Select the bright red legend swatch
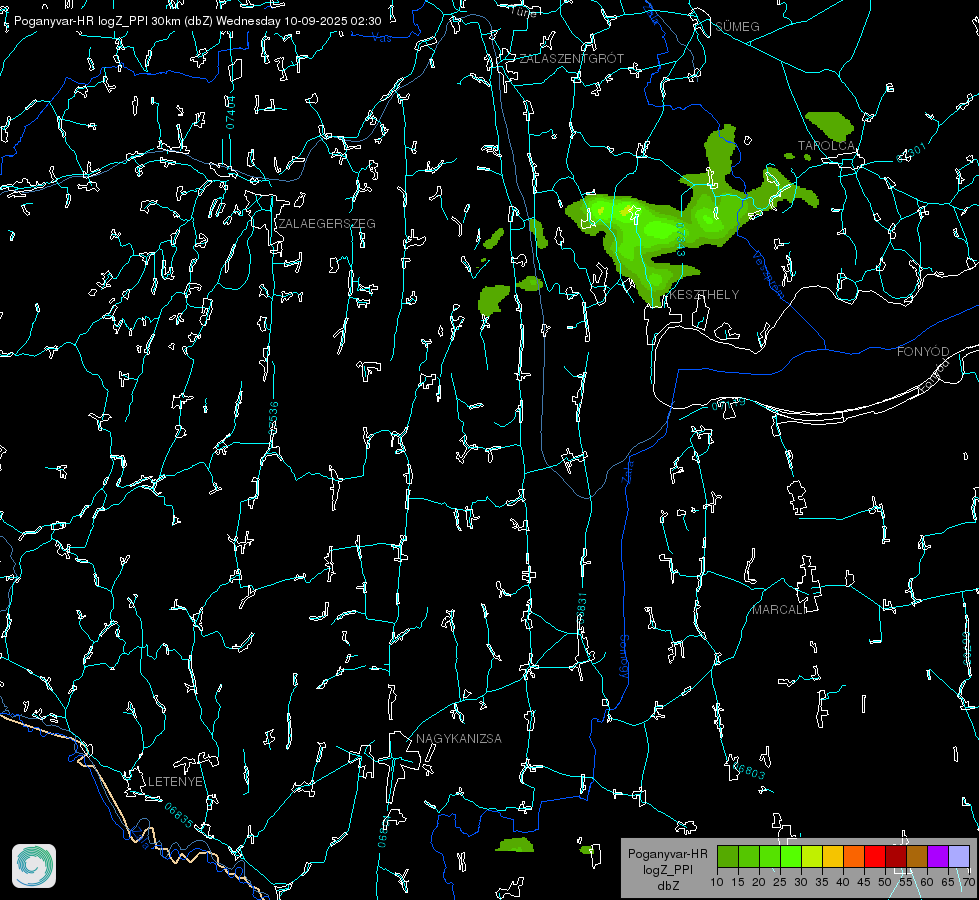The image size is (979, 900). click(x=875, y=856)
